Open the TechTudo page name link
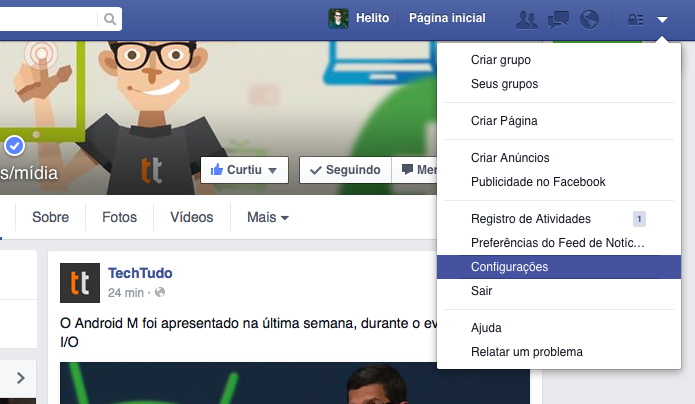 [x=141, y=273]
